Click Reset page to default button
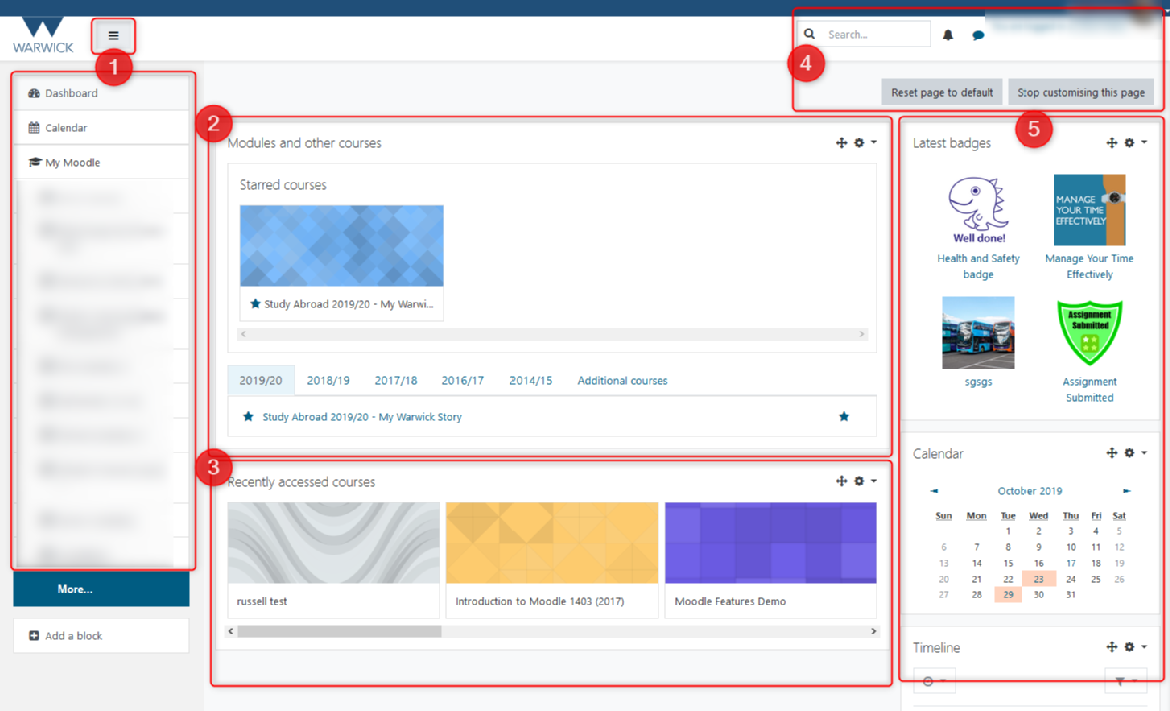This screenshot has width=1170, height=711. [942, 92]
